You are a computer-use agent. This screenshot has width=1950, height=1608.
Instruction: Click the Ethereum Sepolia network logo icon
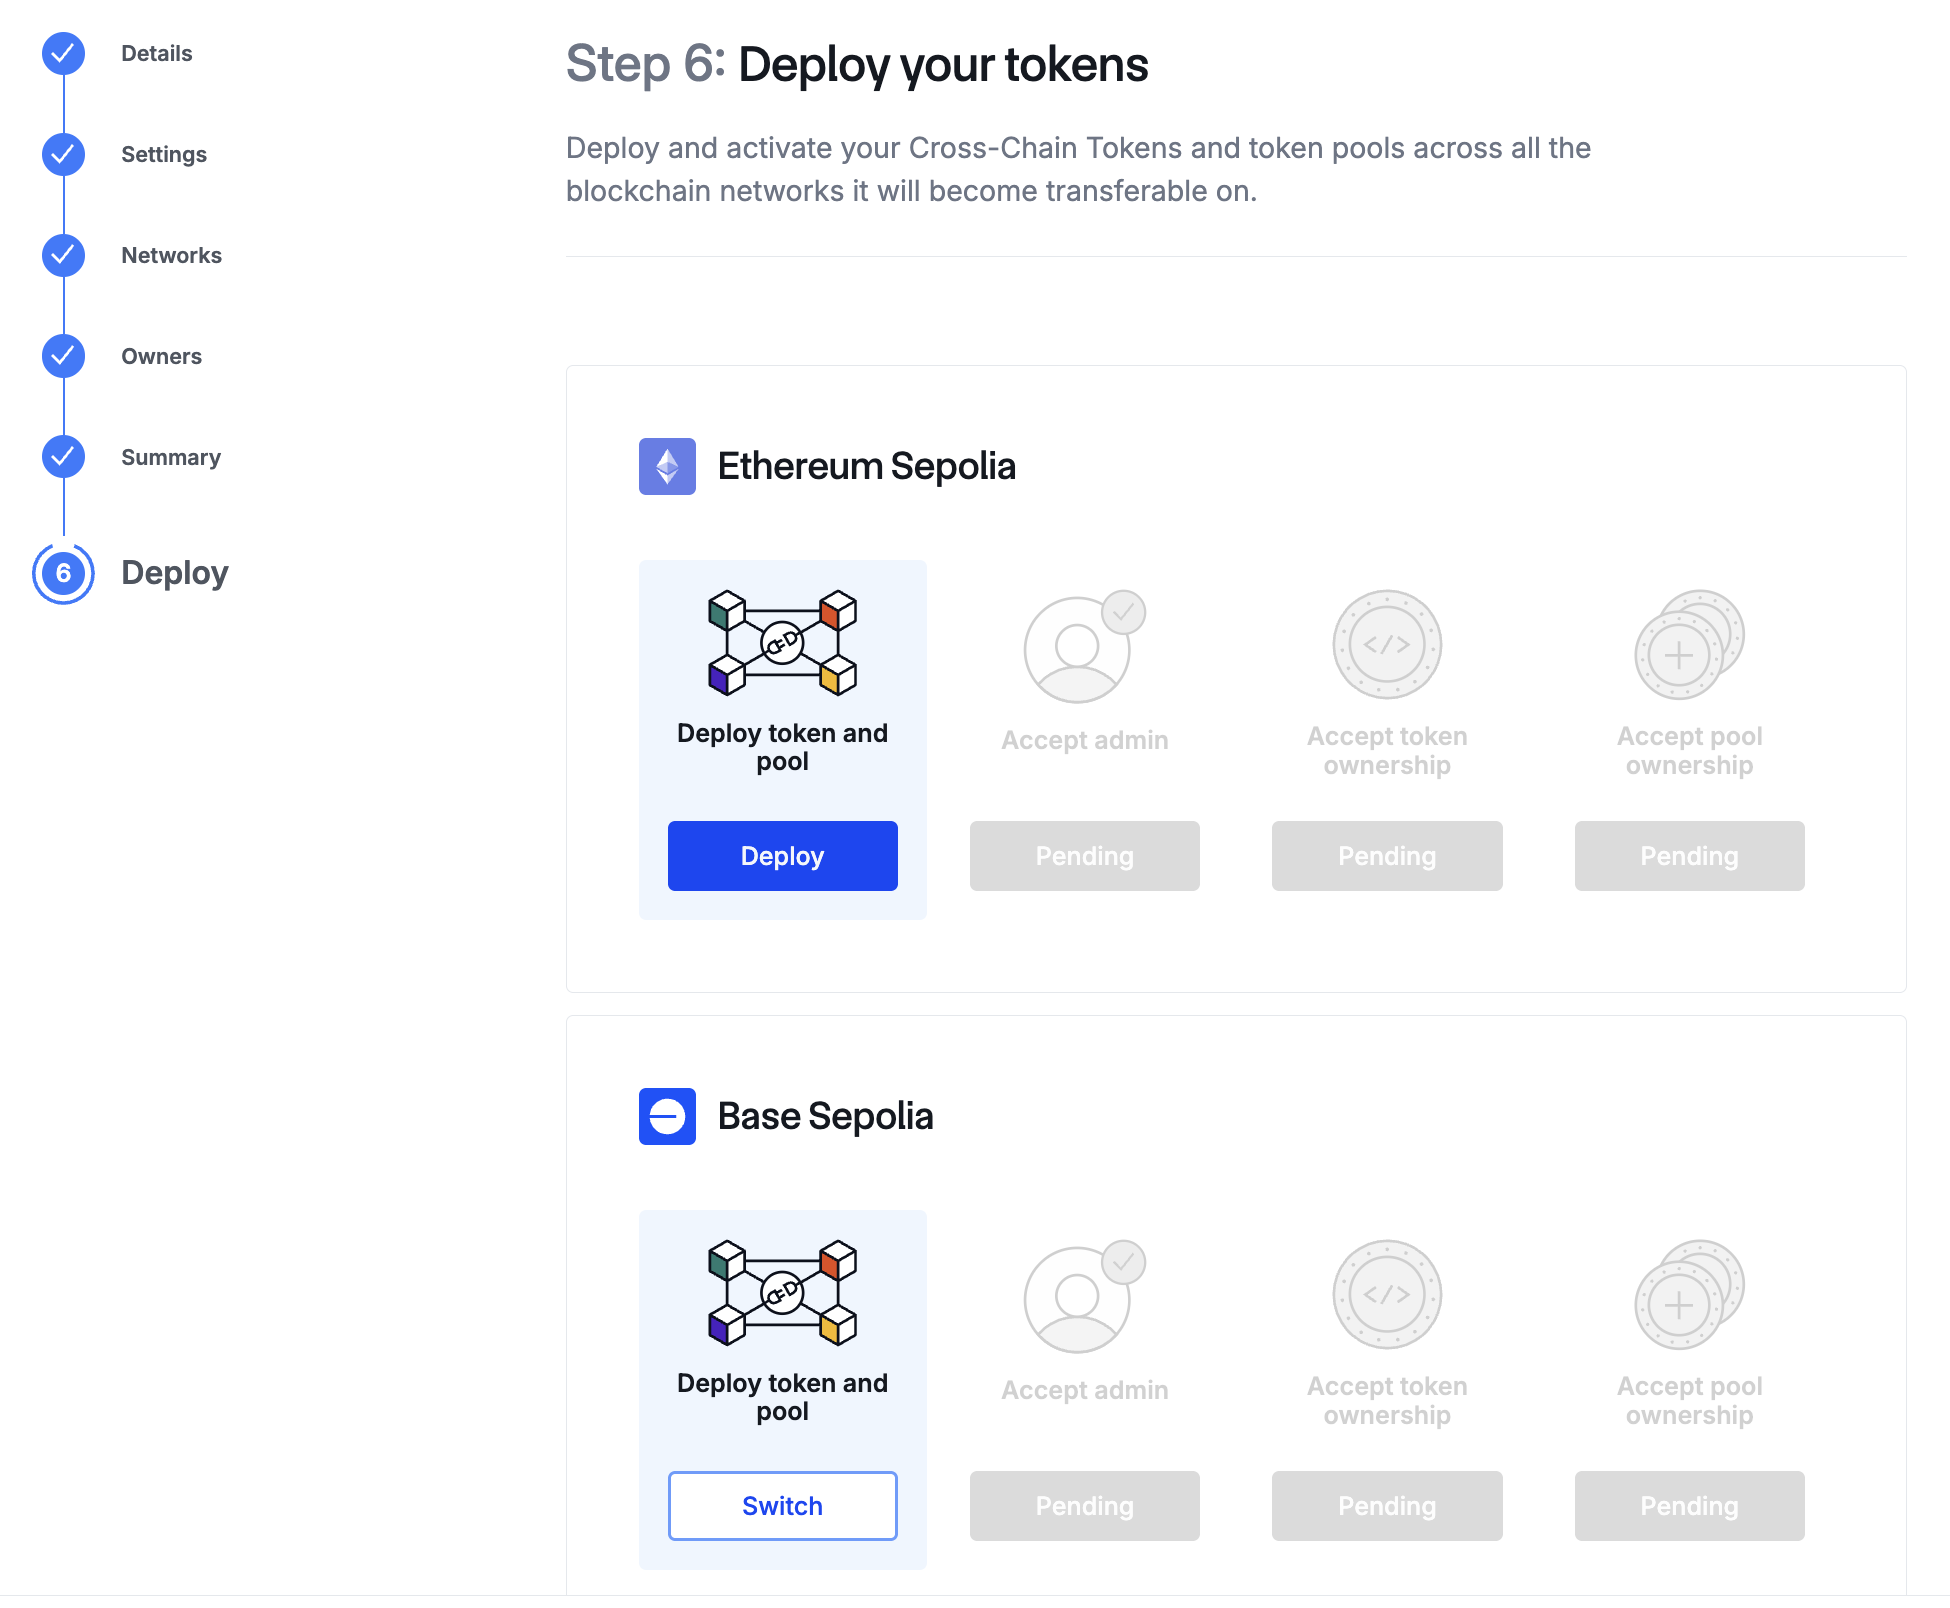tap(666, 466)
